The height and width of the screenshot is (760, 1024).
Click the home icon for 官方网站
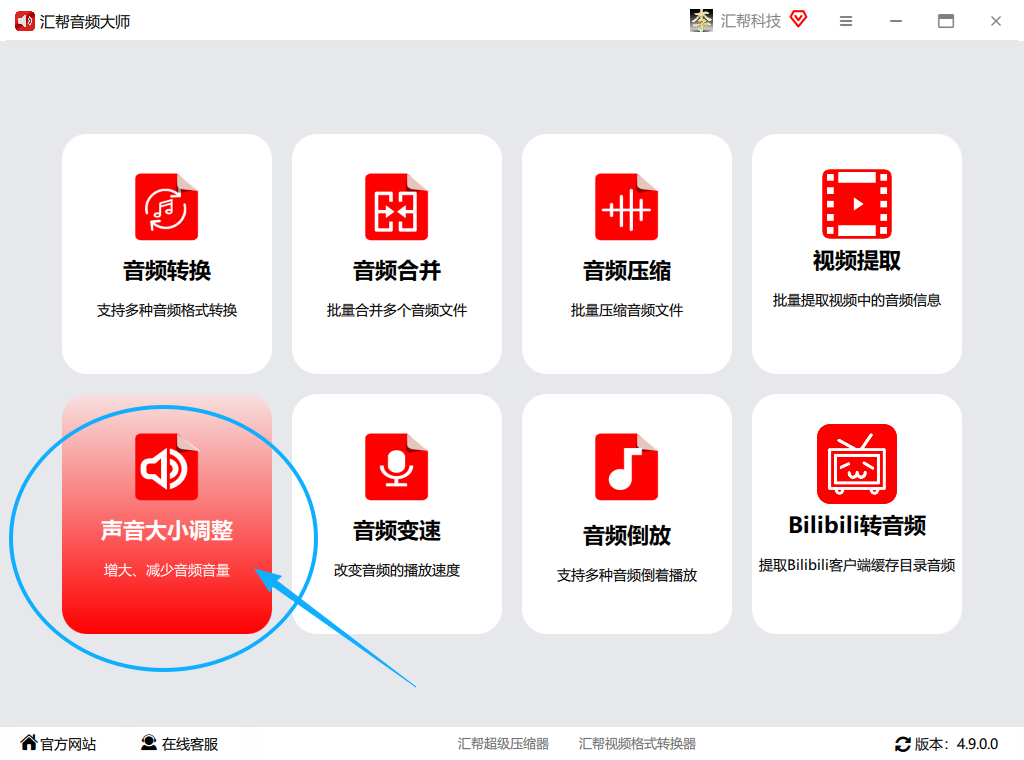pyautogui.click(x=29, y=742)
